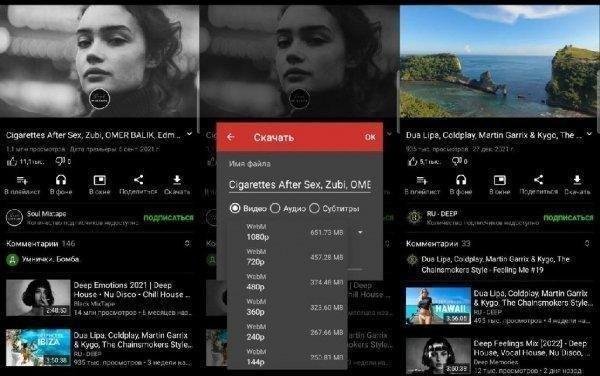Open Deep Emotions 2021 video thumbnail
Viewport: 600px width, 376px height.
(x=38, y=298)
